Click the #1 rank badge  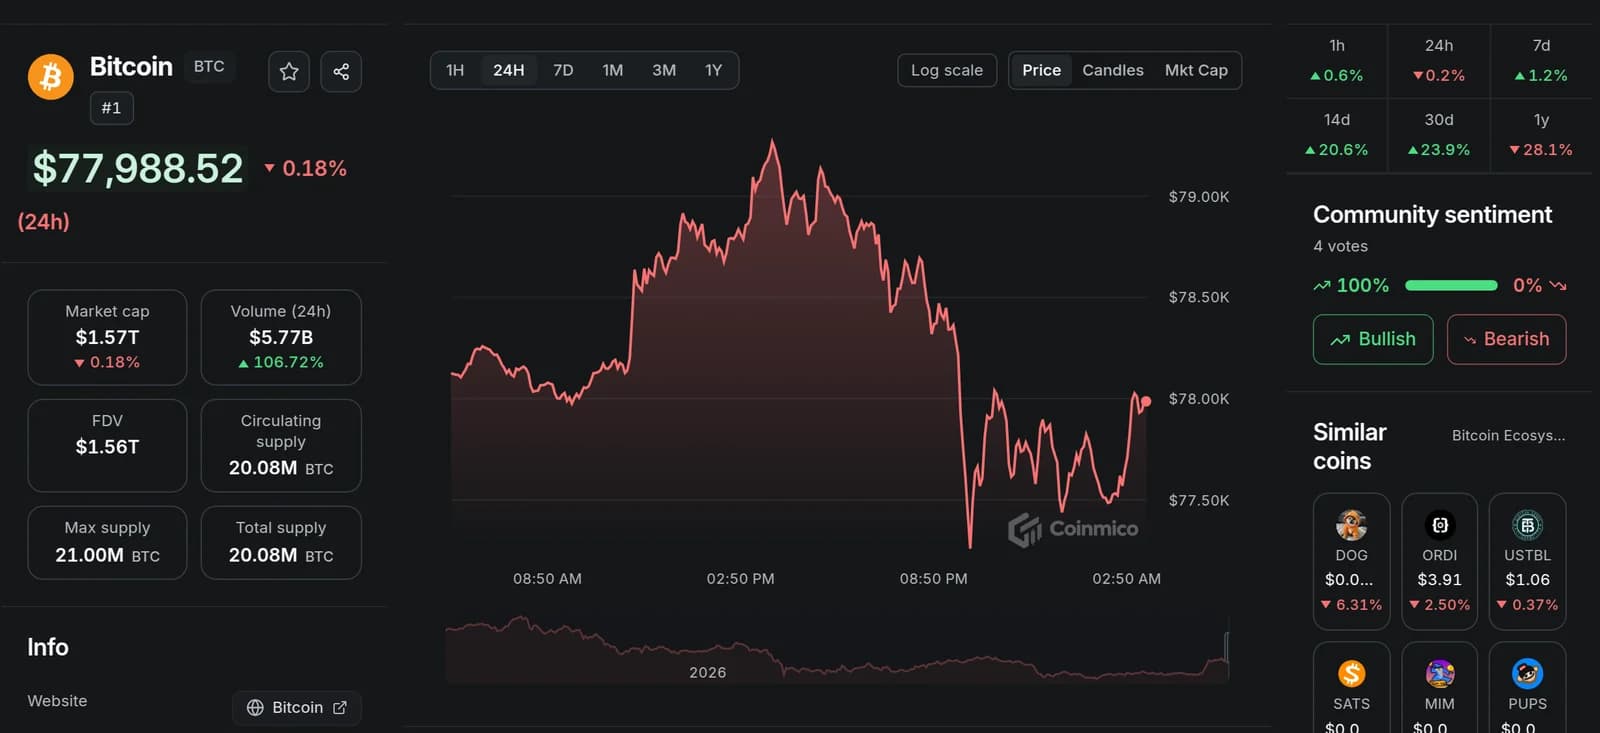[111, 108]
